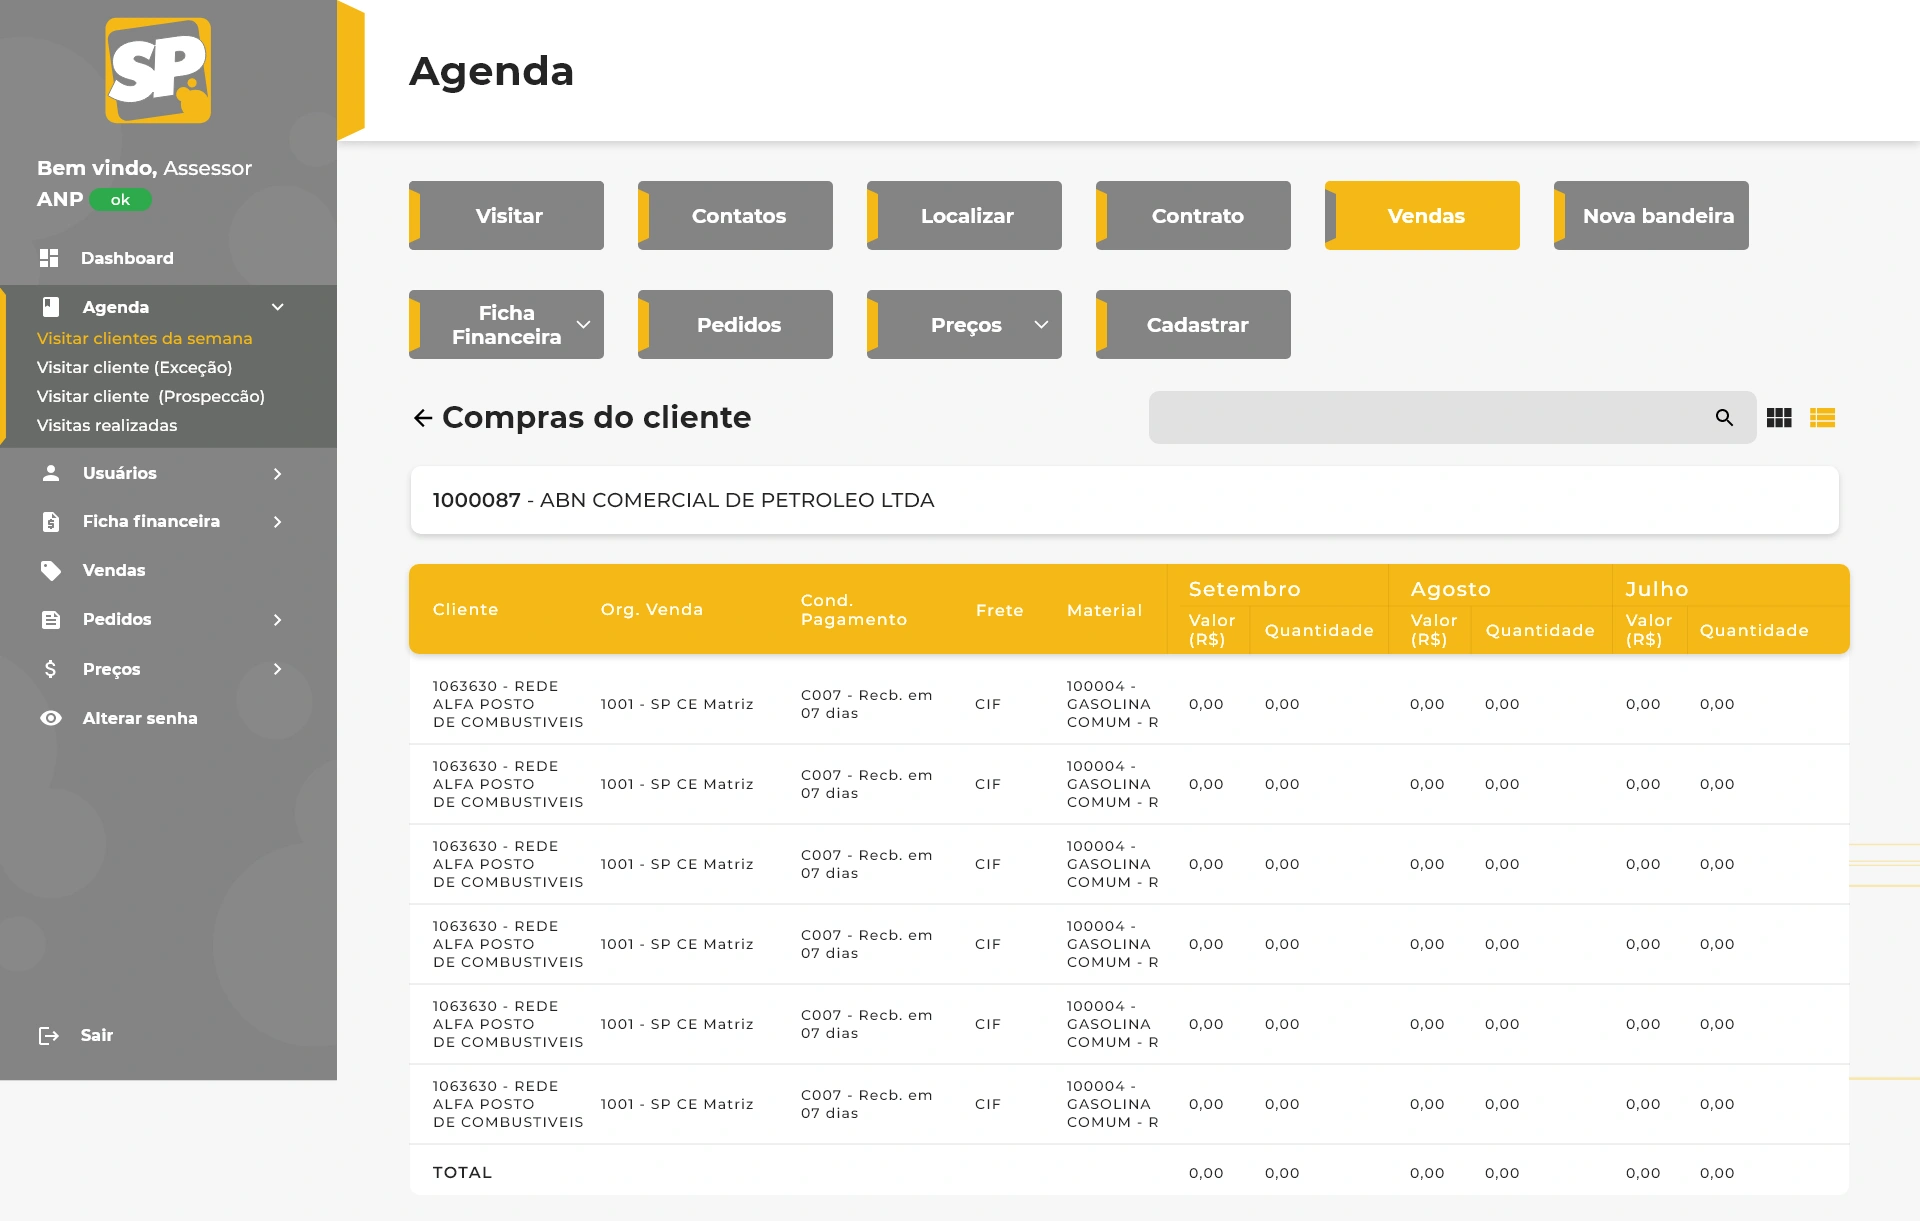1920x1221 pixels.
Task: Open the Preços dropdown button
Action: pyautogui.click(x=964, y=325)
